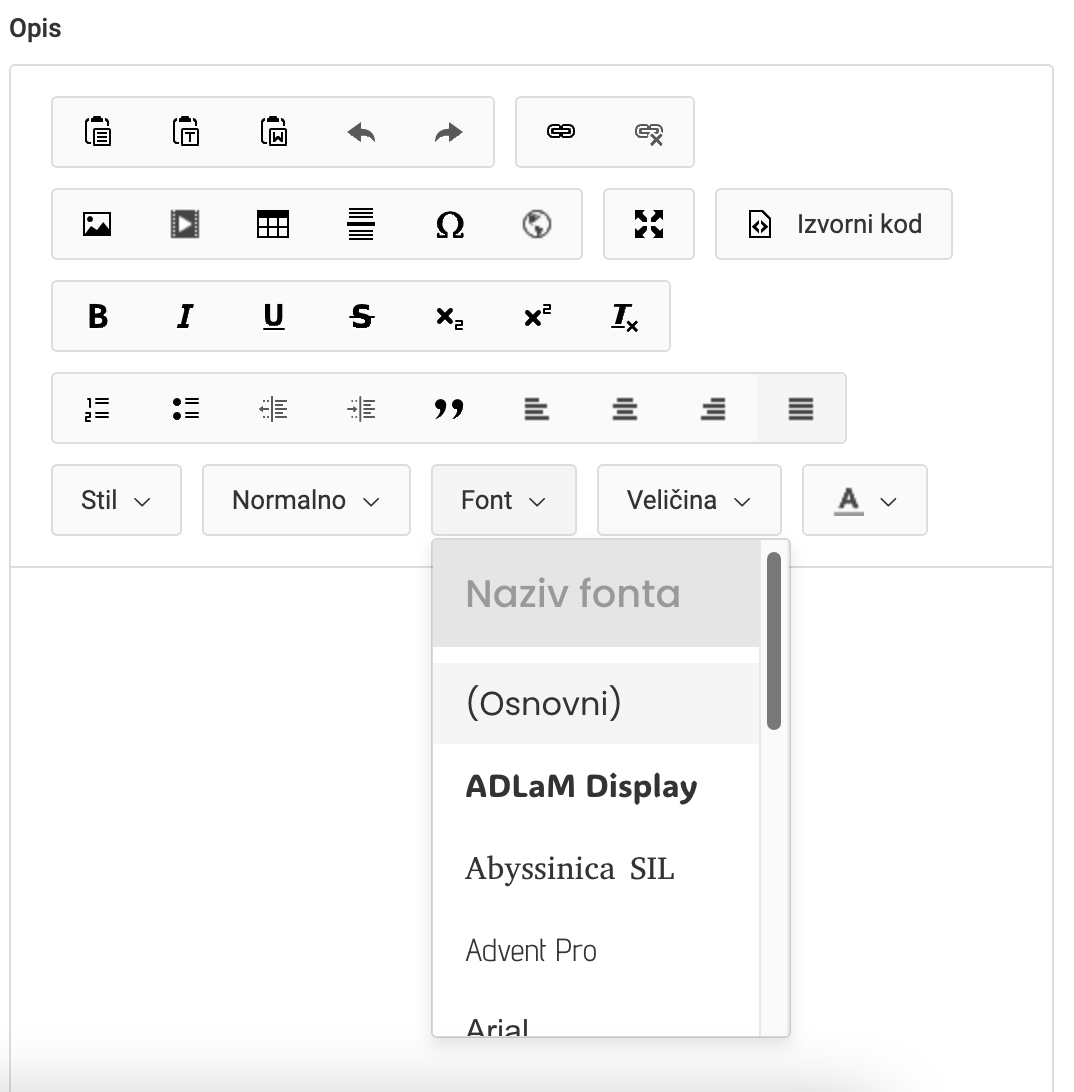Toggle strikethrough formatting
The height and width of the screenshot is (1092, 1074).
[361, 316]
